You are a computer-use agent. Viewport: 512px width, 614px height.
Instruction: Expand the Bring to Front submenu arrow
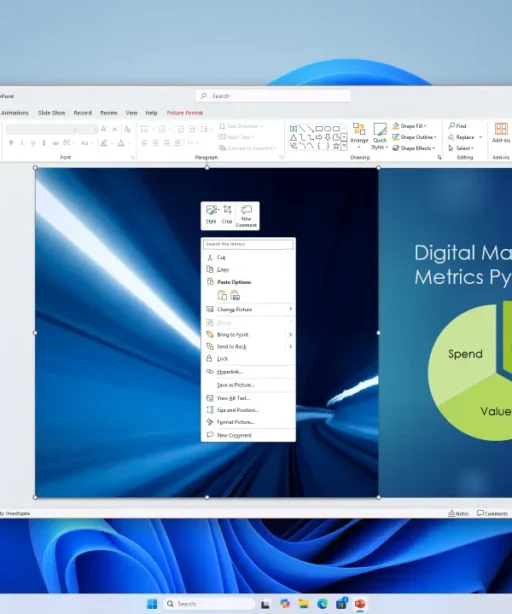click(x=290, y=335)
